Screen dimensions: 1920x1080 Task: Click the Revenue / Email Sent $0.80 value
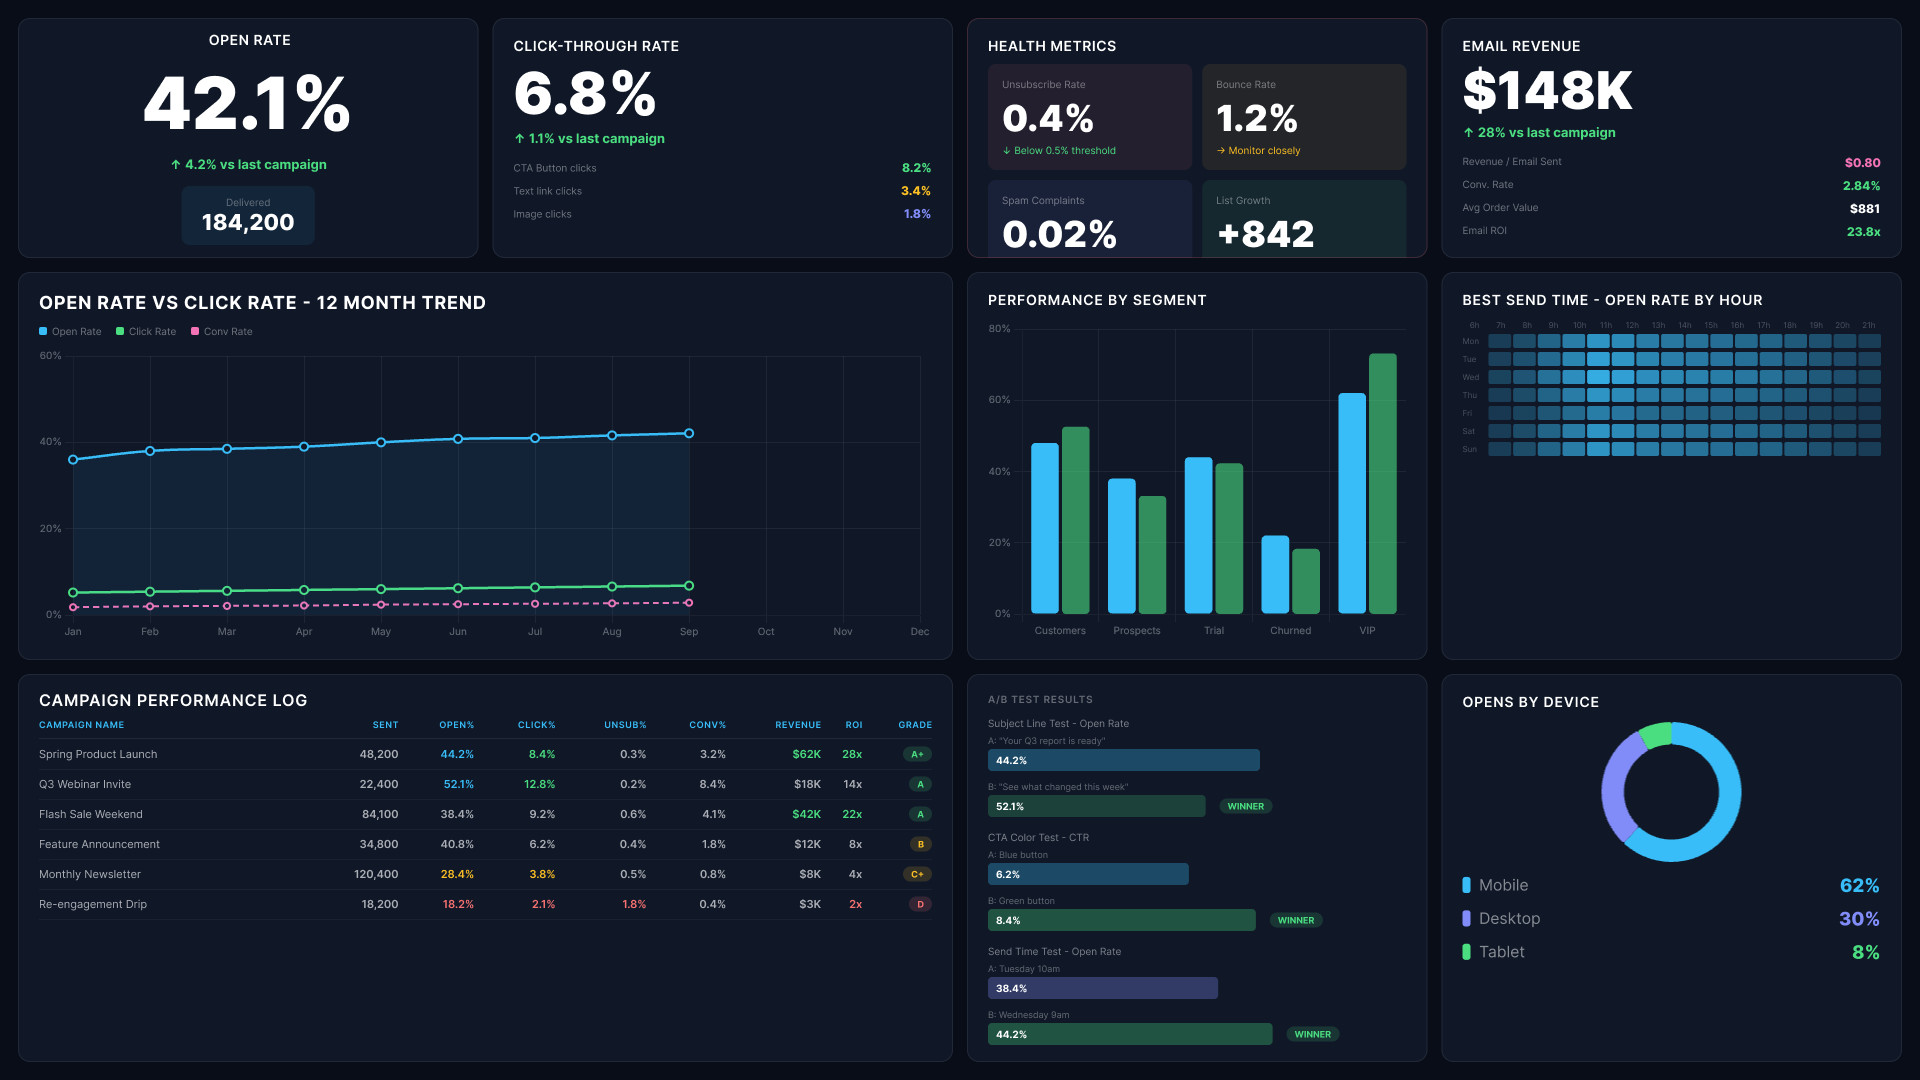(x=1862, y=162)
